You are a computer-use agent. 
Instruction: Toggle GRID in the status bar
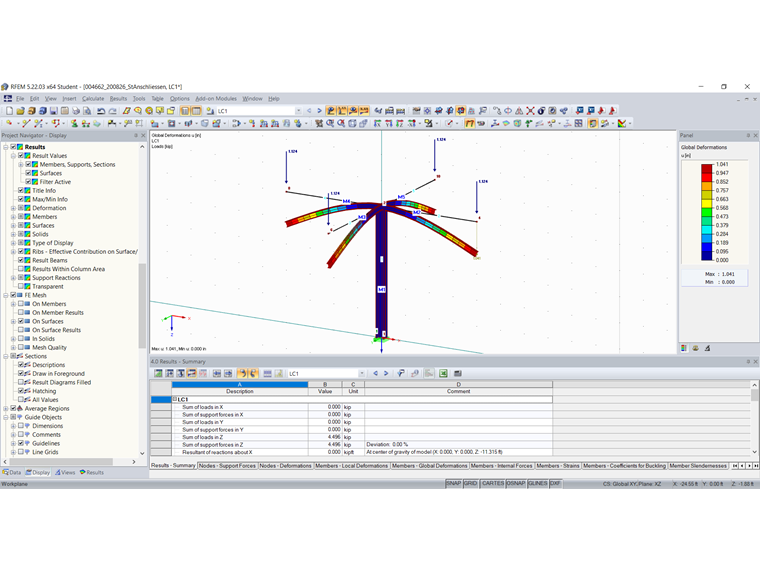click(x=471, y=484)
